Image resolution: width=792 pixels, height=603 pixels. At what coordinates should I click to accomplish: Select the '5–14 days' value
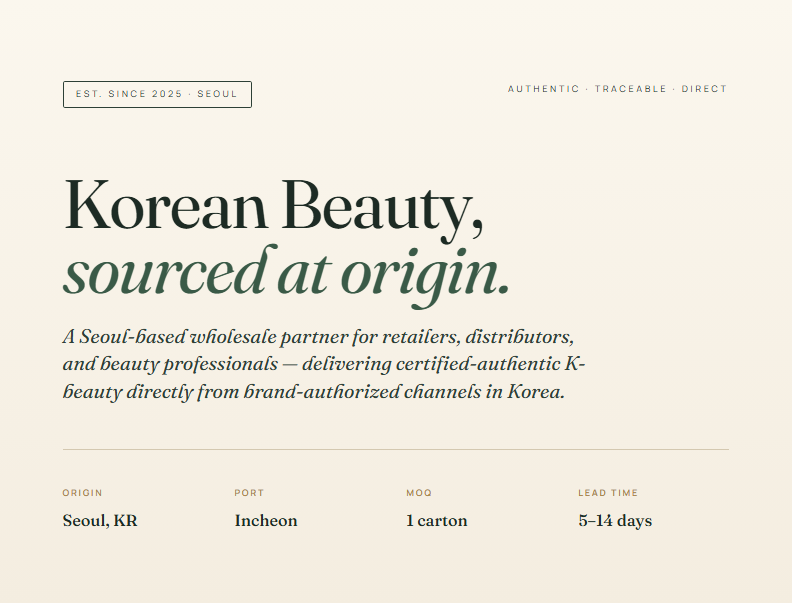615,521
